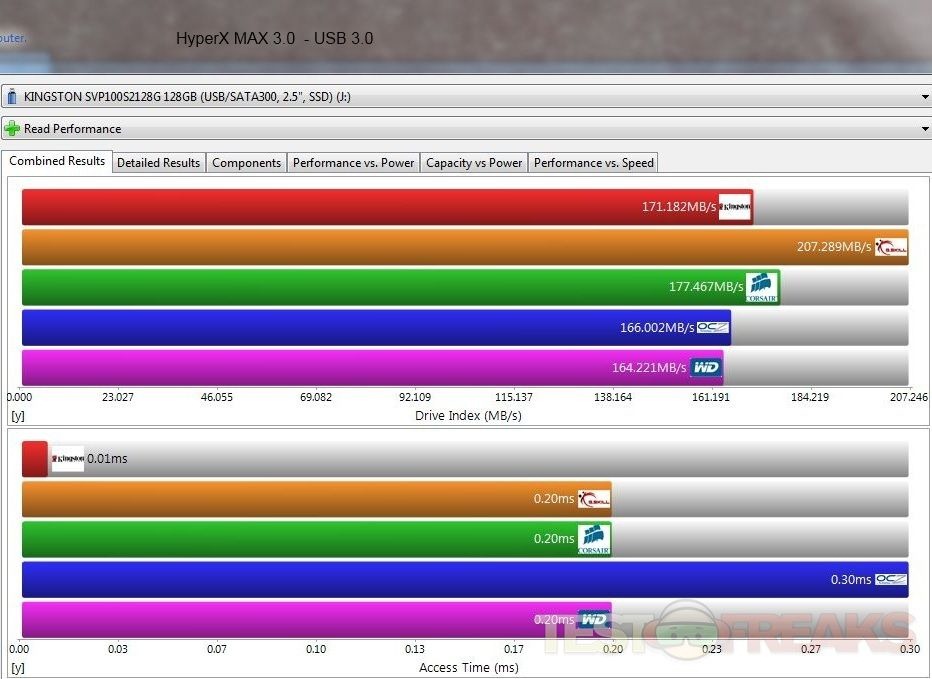Click the [y] label under Drive Index chart
The height and width of the screenshot is (679, 932).
(17, 415)
